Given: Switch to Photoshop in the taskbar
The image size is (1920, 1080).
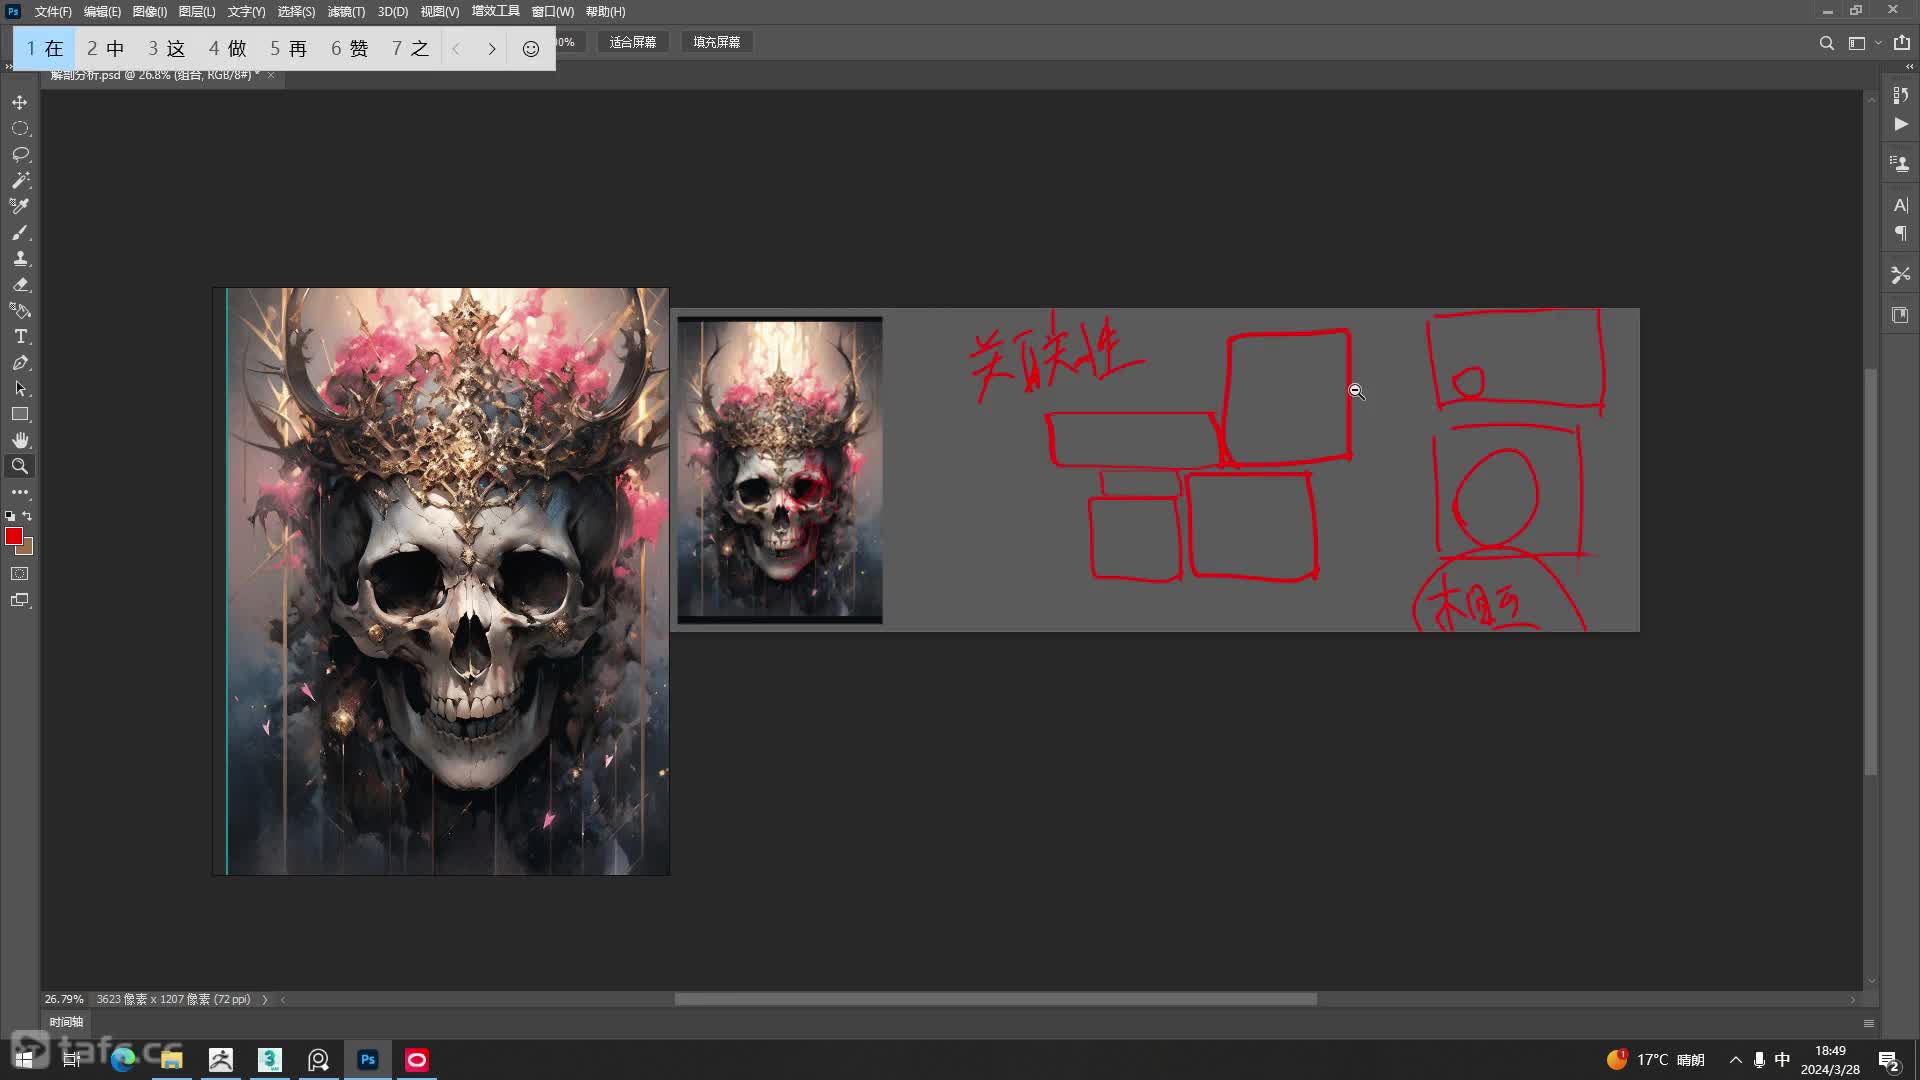Looking at the screenshot, I should [368, 1059].
